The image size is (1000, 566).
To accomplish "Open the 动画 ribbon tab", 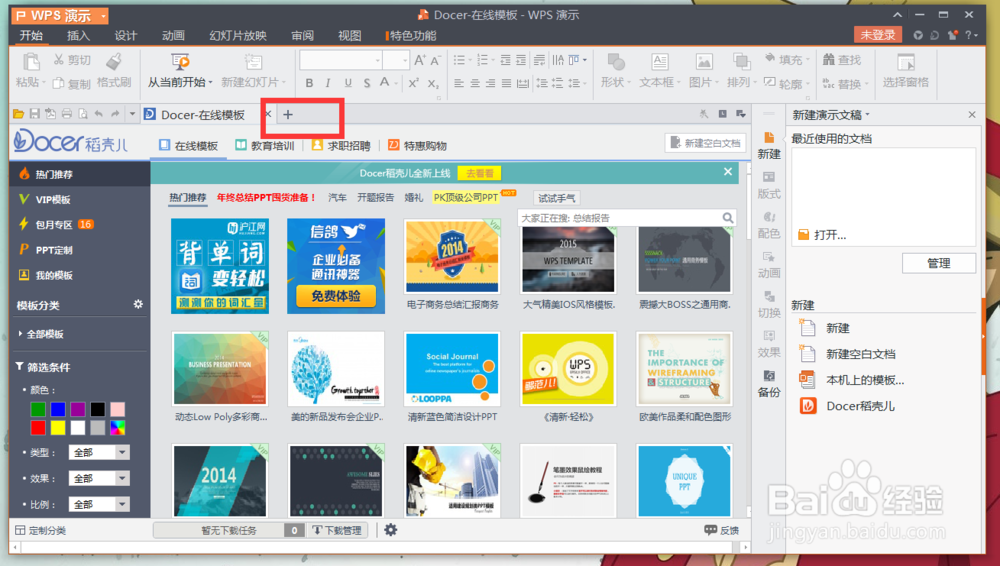I will 173,36.
